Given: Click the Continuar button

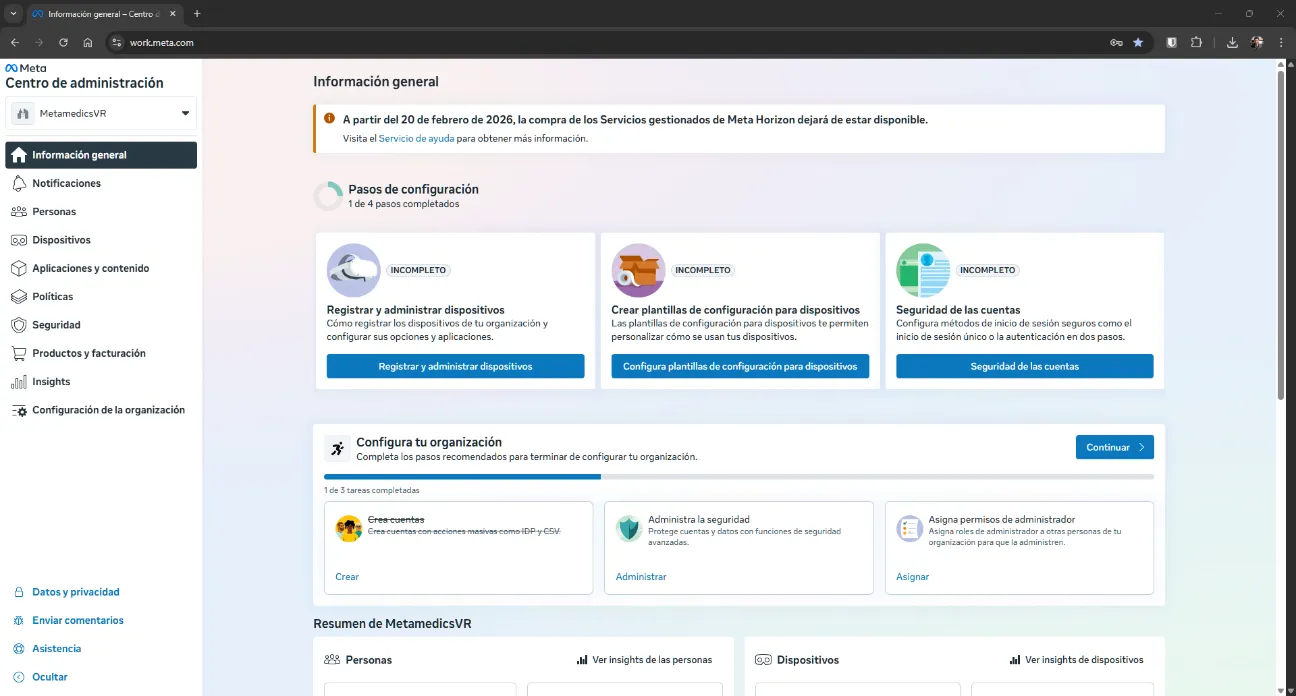Looking at the screenshot, I should point(1115,447).
